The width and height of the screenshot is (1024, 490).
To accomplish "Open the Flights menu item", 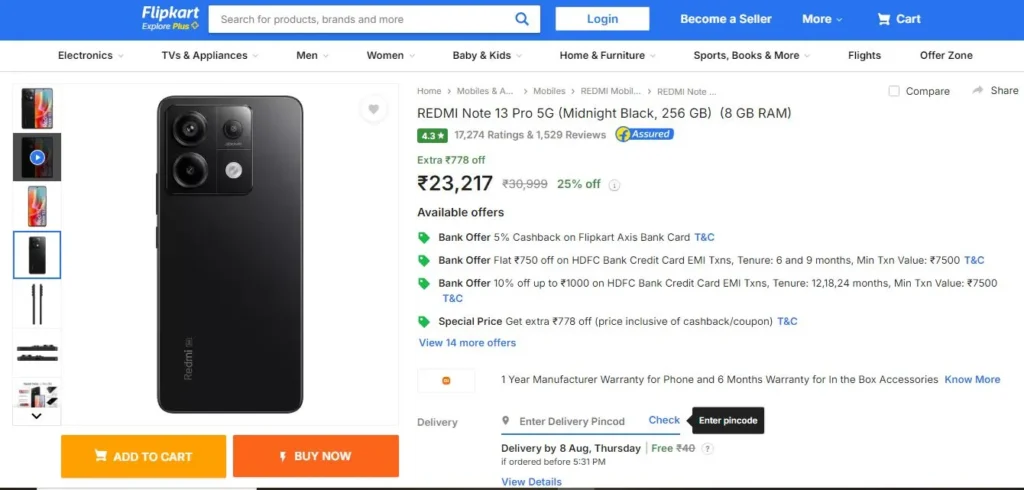I will [864, 56].
